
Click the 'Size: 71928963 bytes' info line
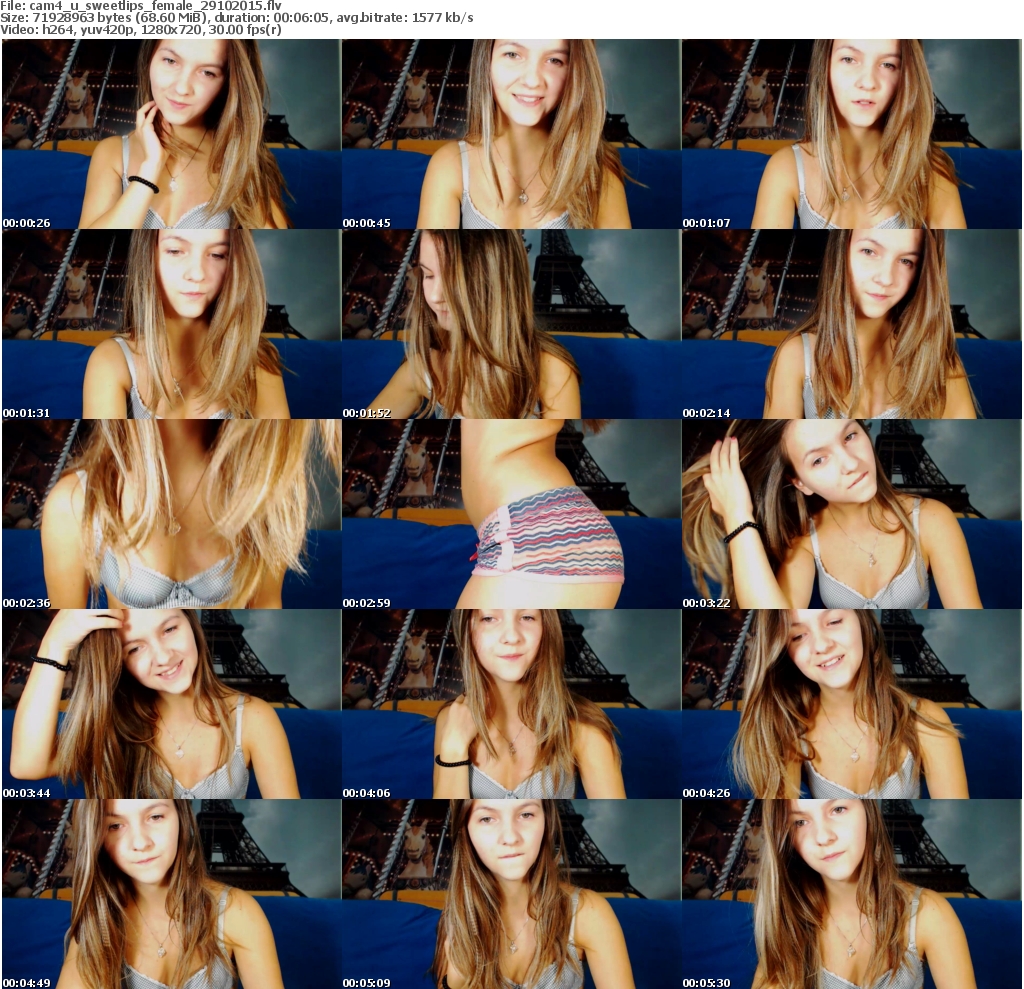click(x=237, y=18)
